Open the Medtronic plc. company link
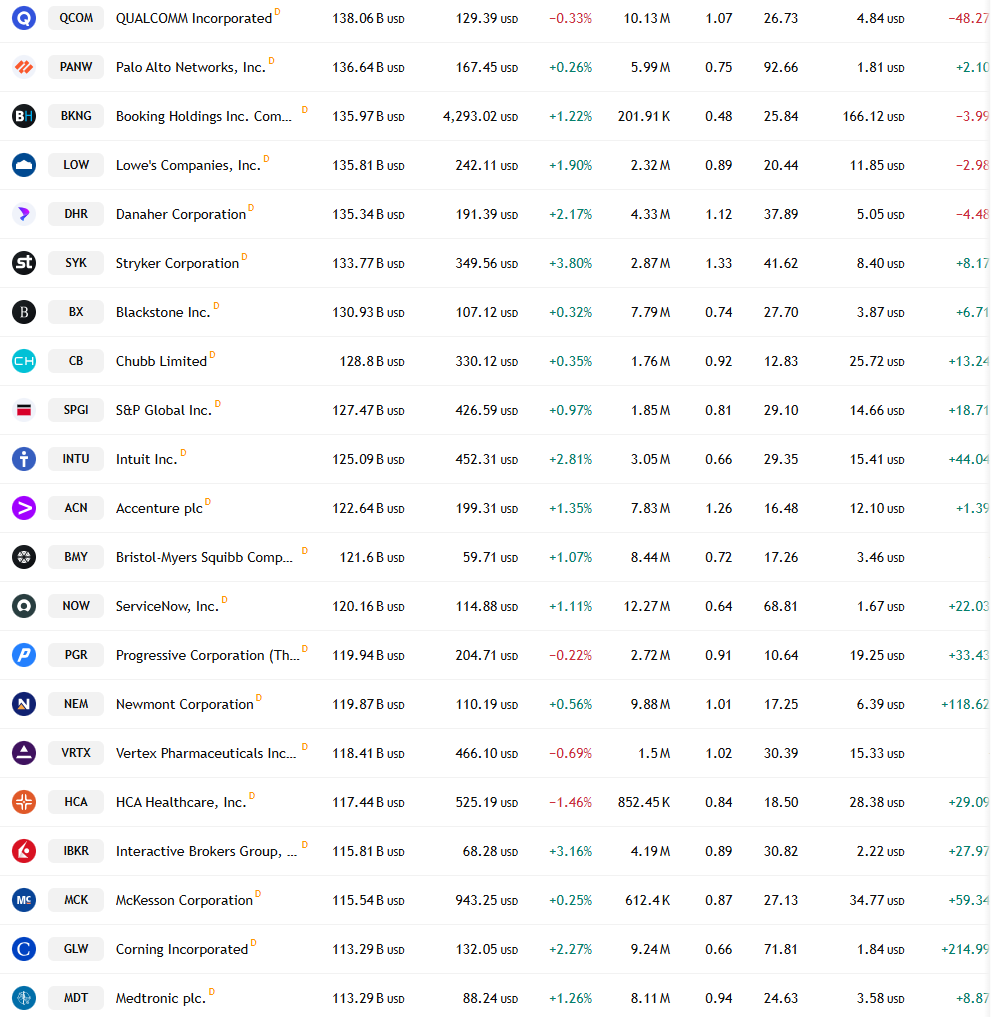Viewport: 991px width, 1017px height. point(161,998)
